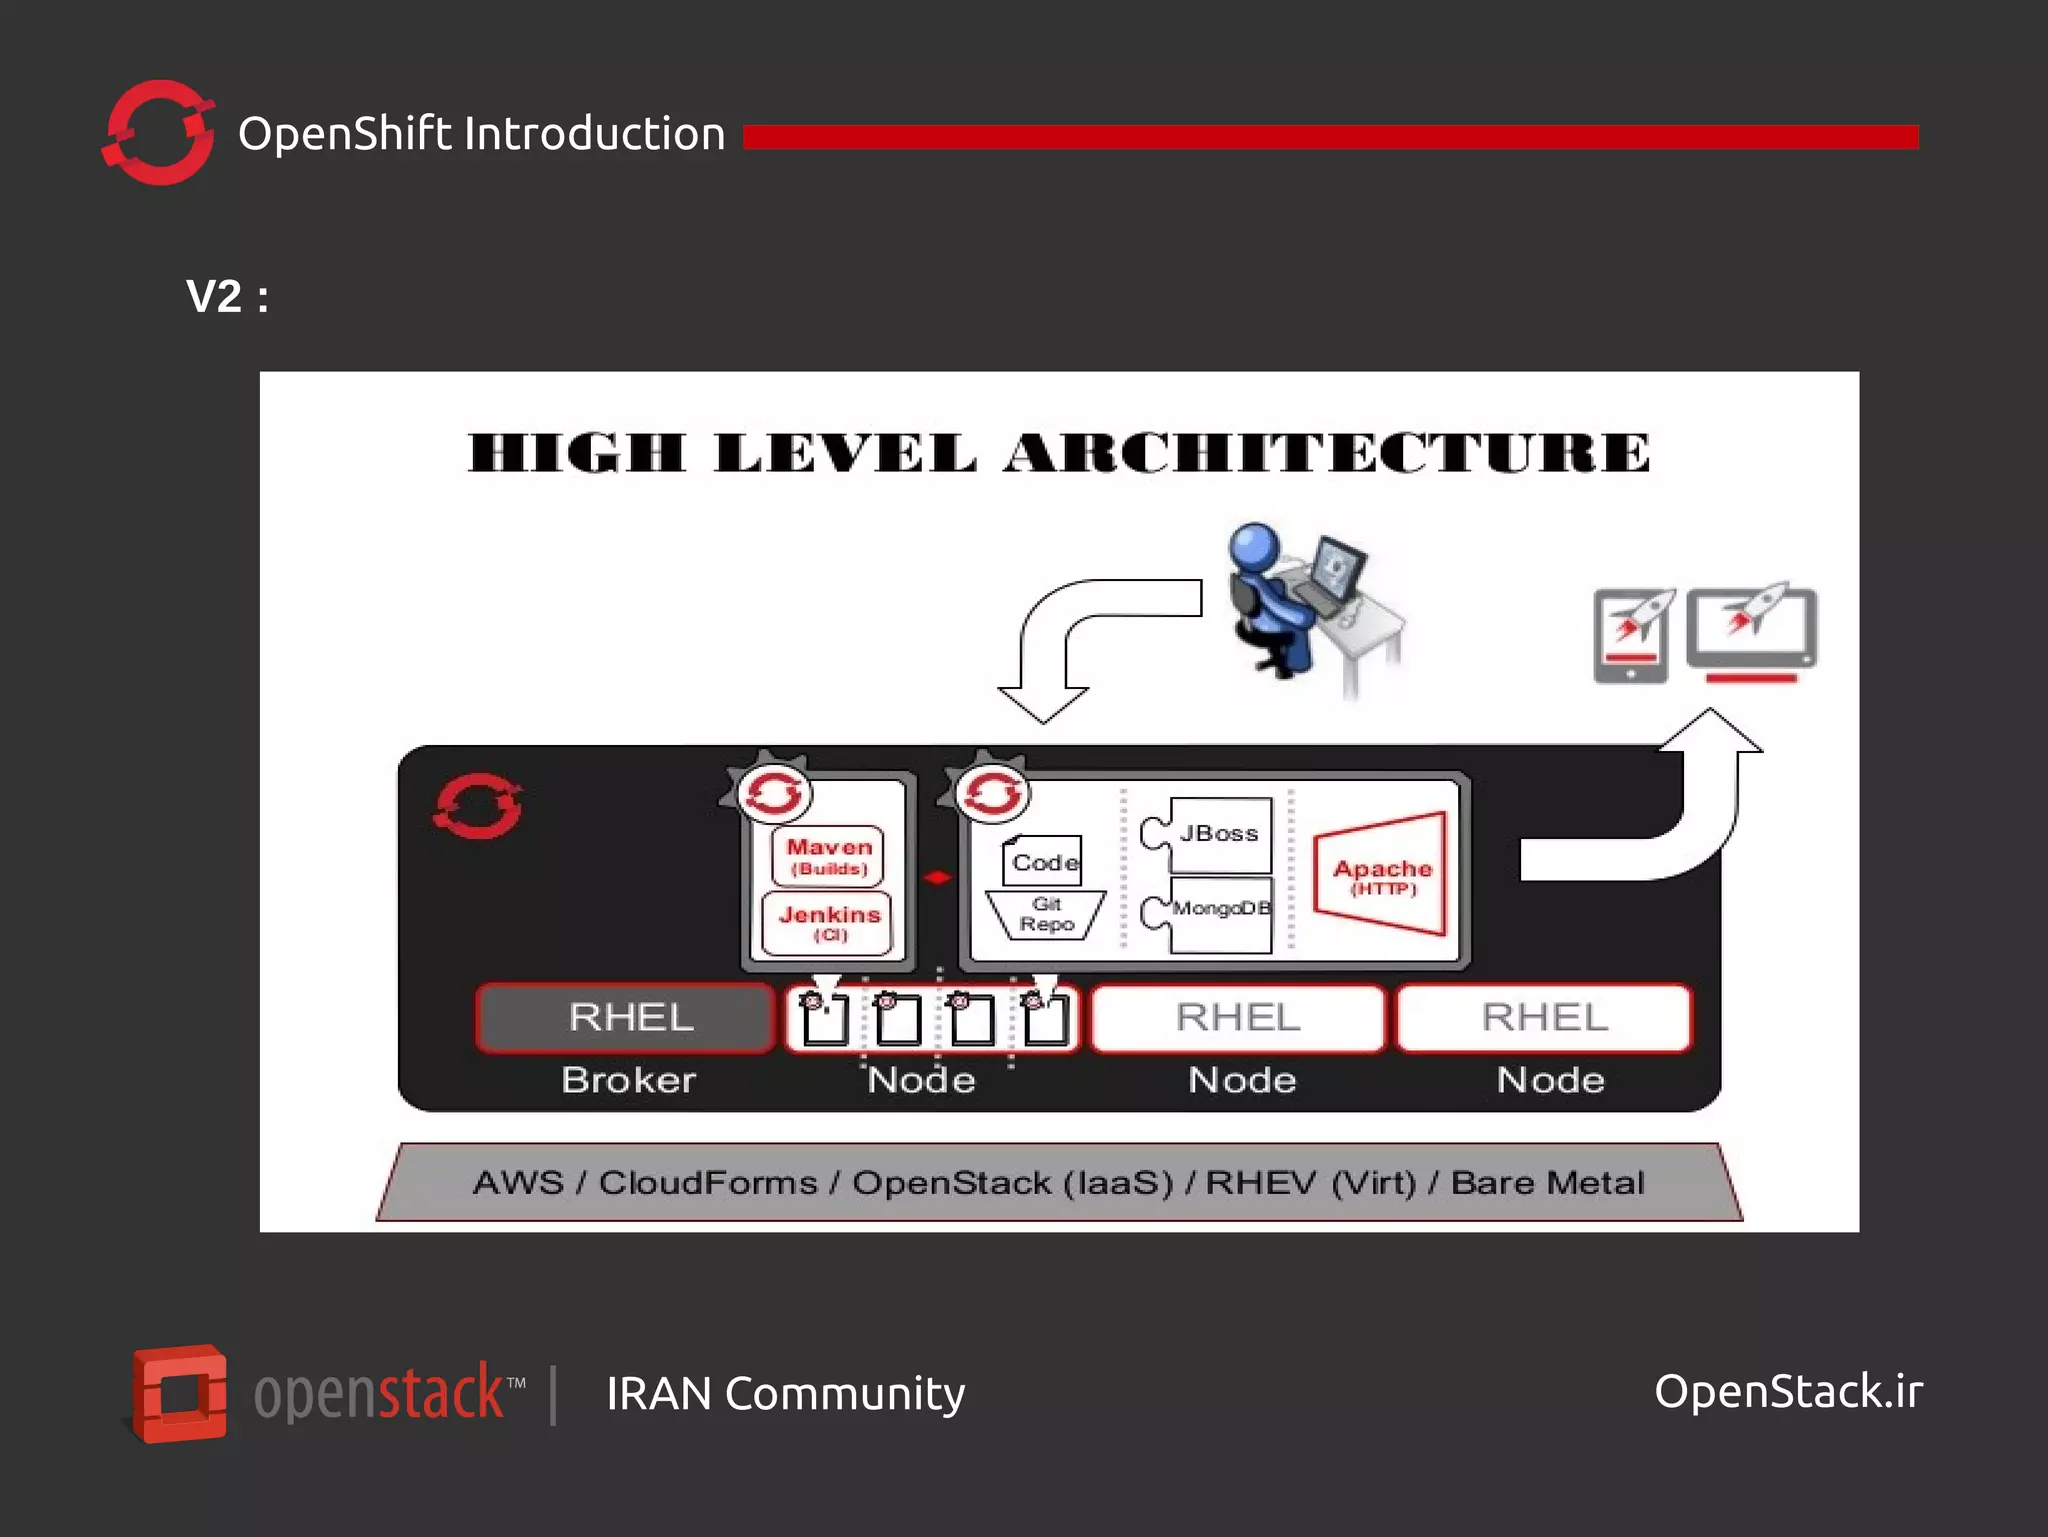Click the 'HIGH LEVEL ARCHITECTURE' diagram title
Viewport: 2048px width, 1537px height.
[1059, 453]
